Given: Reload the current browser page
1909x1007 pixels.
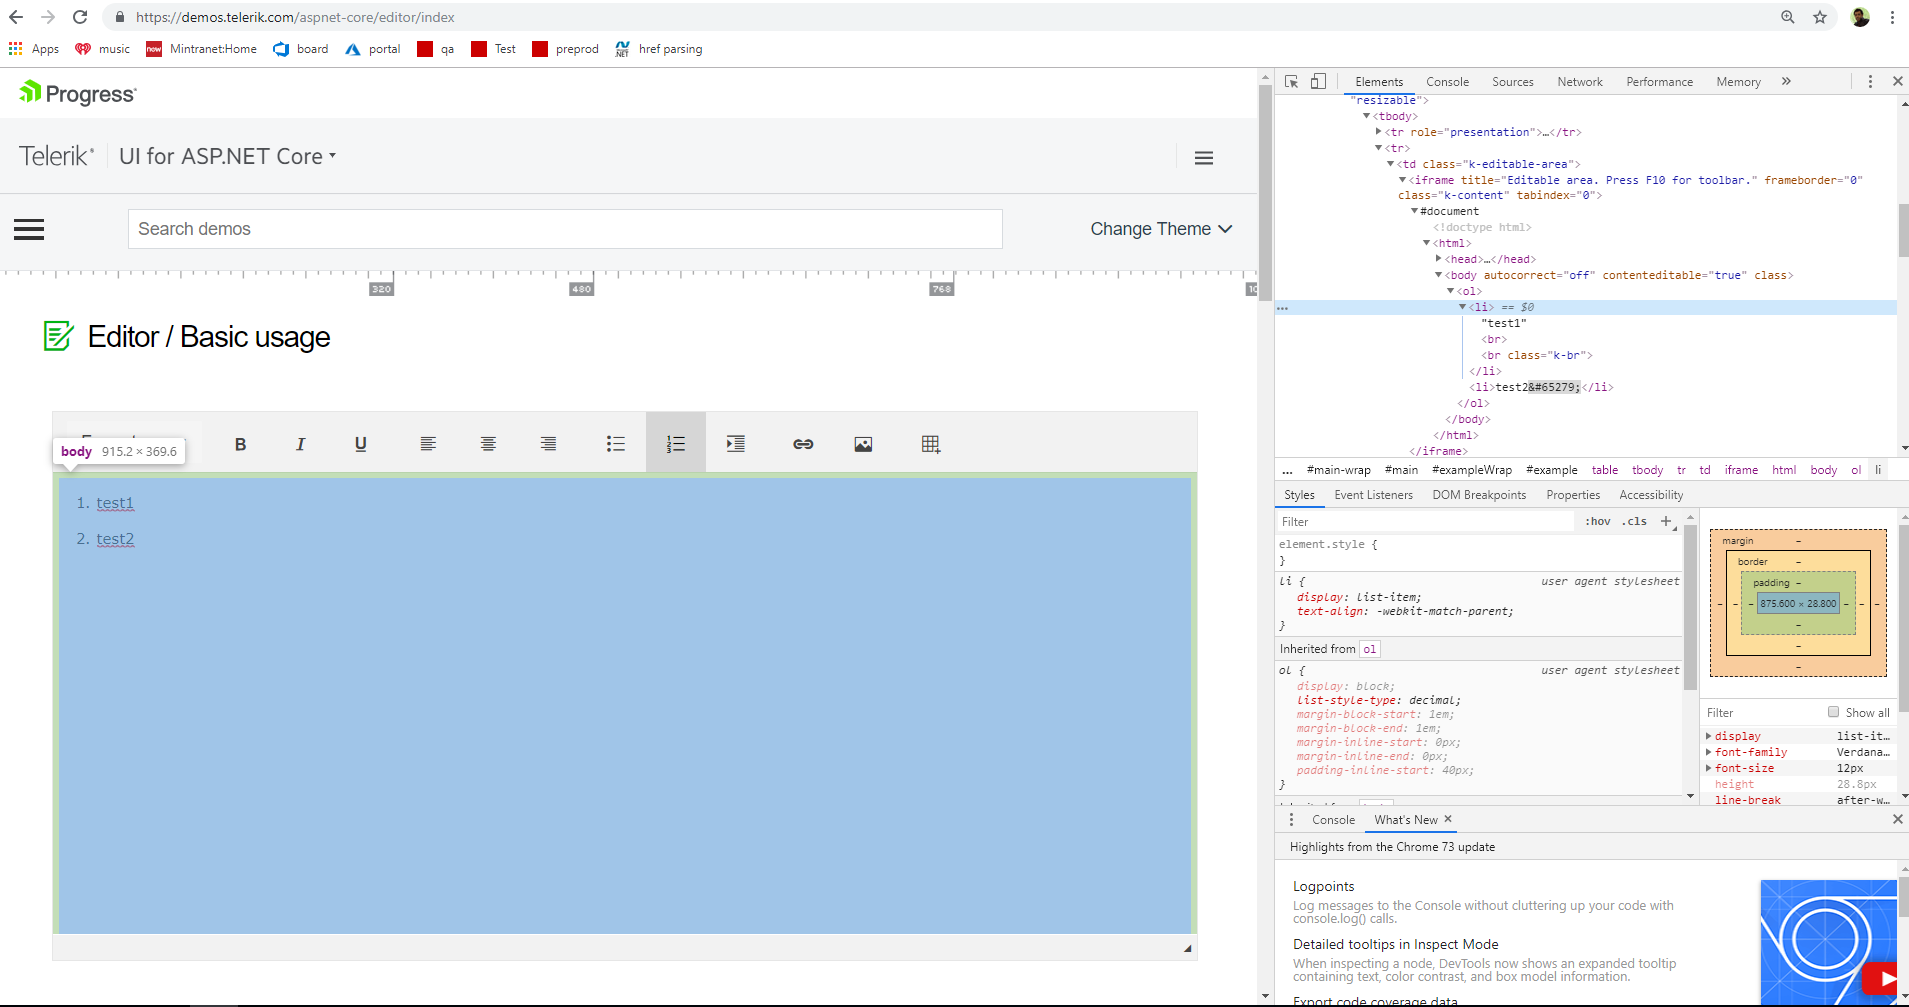Looking at the screenshot, I should (x=80, y=17).
